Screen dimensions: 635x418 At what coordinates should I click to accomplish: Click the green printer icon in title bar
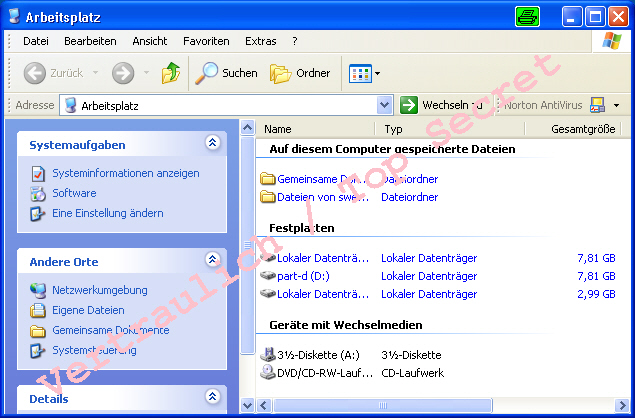click(526, 16)
